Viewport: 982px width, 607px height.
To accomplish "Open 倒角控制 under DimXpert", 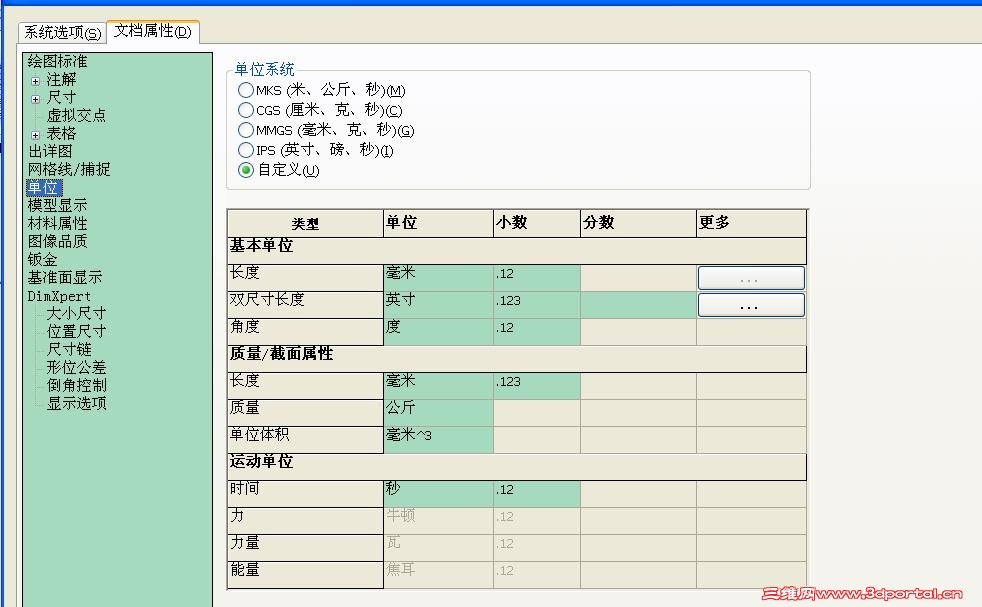I will (76, 385).
